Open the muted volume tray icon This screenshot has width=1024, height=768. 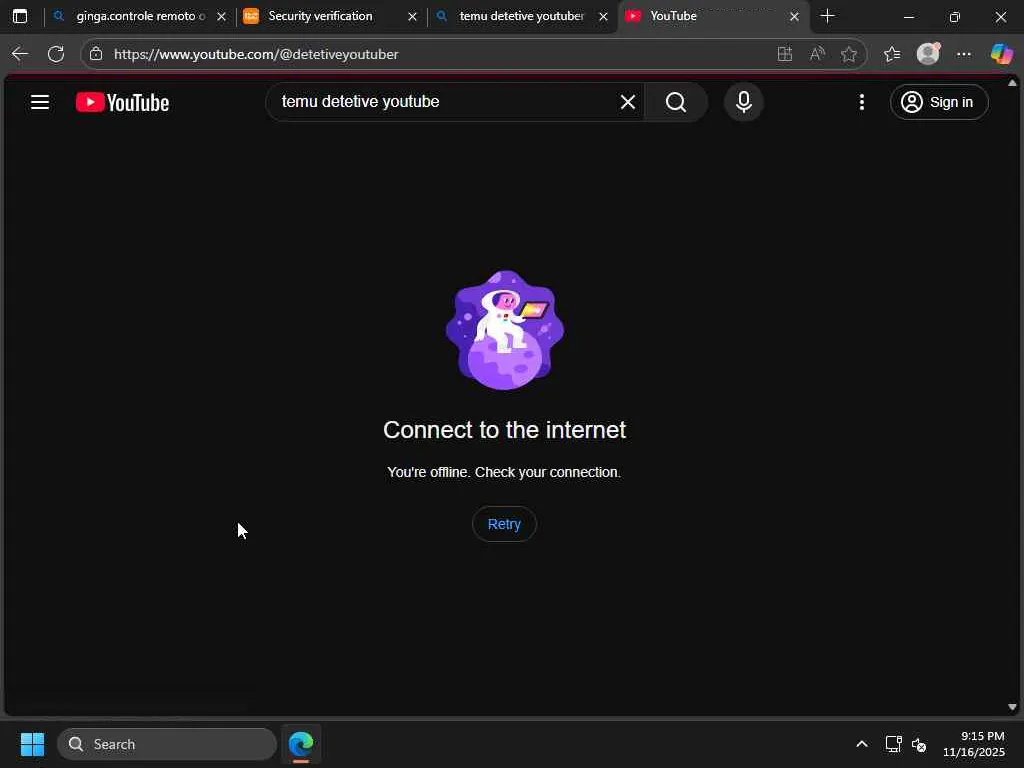919,744
